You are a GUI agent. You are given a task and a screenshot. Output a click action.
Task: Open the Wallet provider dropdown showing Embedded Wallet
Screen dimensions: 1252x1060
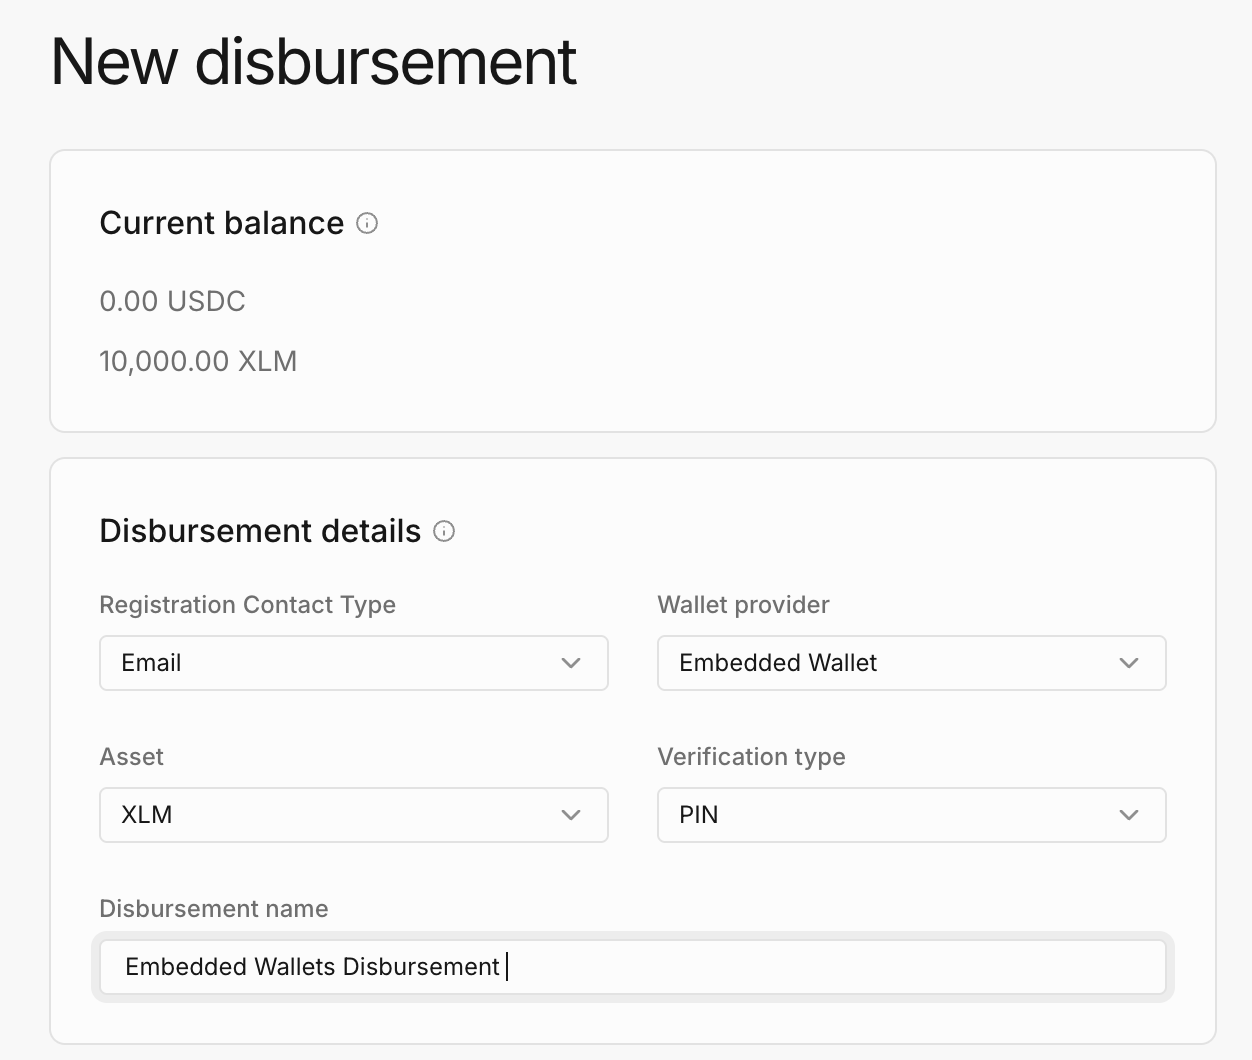pos(911,663)
